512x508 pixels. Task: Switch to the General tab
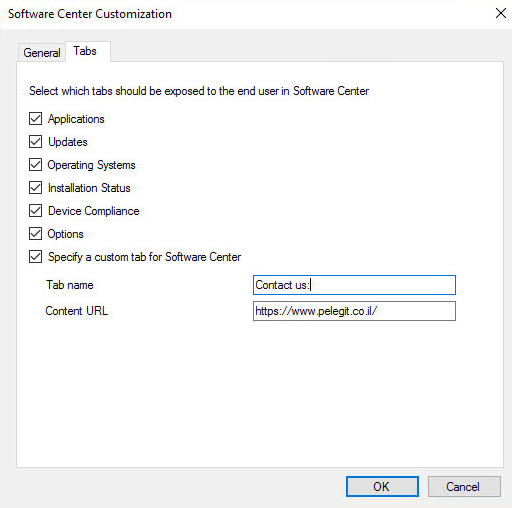click(41, 53)
